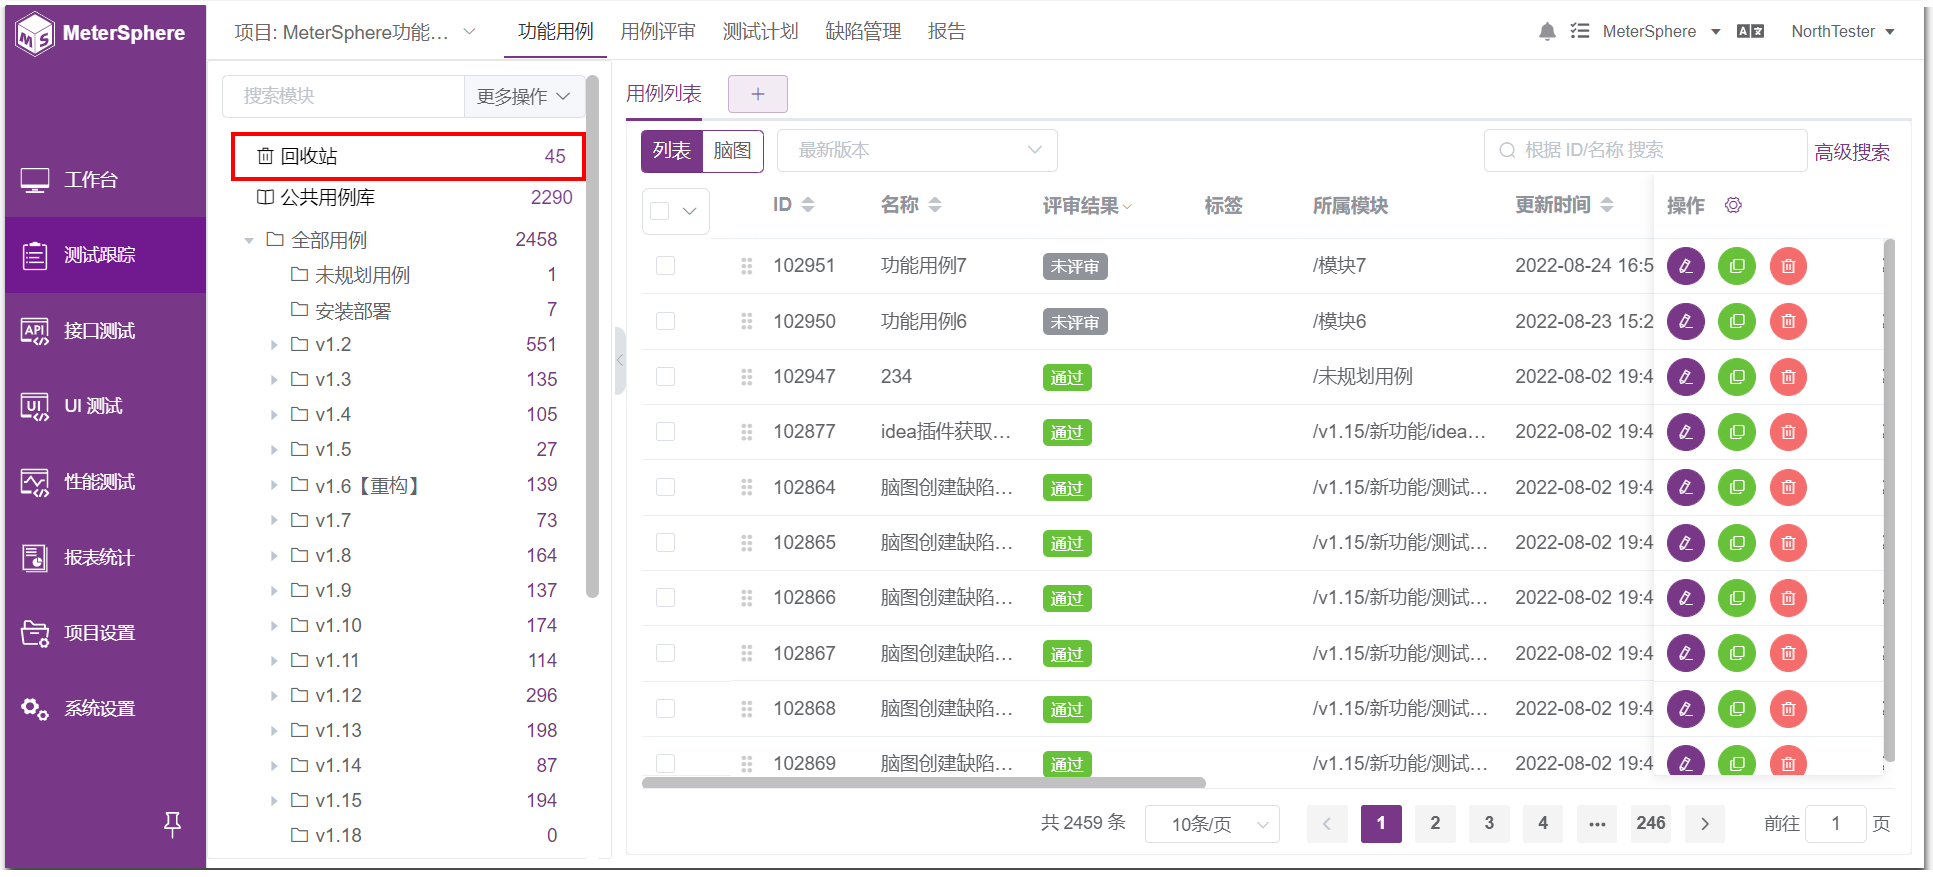Pin the sidebar with the pin icon
1933x877 pixels.
[172, 824]
